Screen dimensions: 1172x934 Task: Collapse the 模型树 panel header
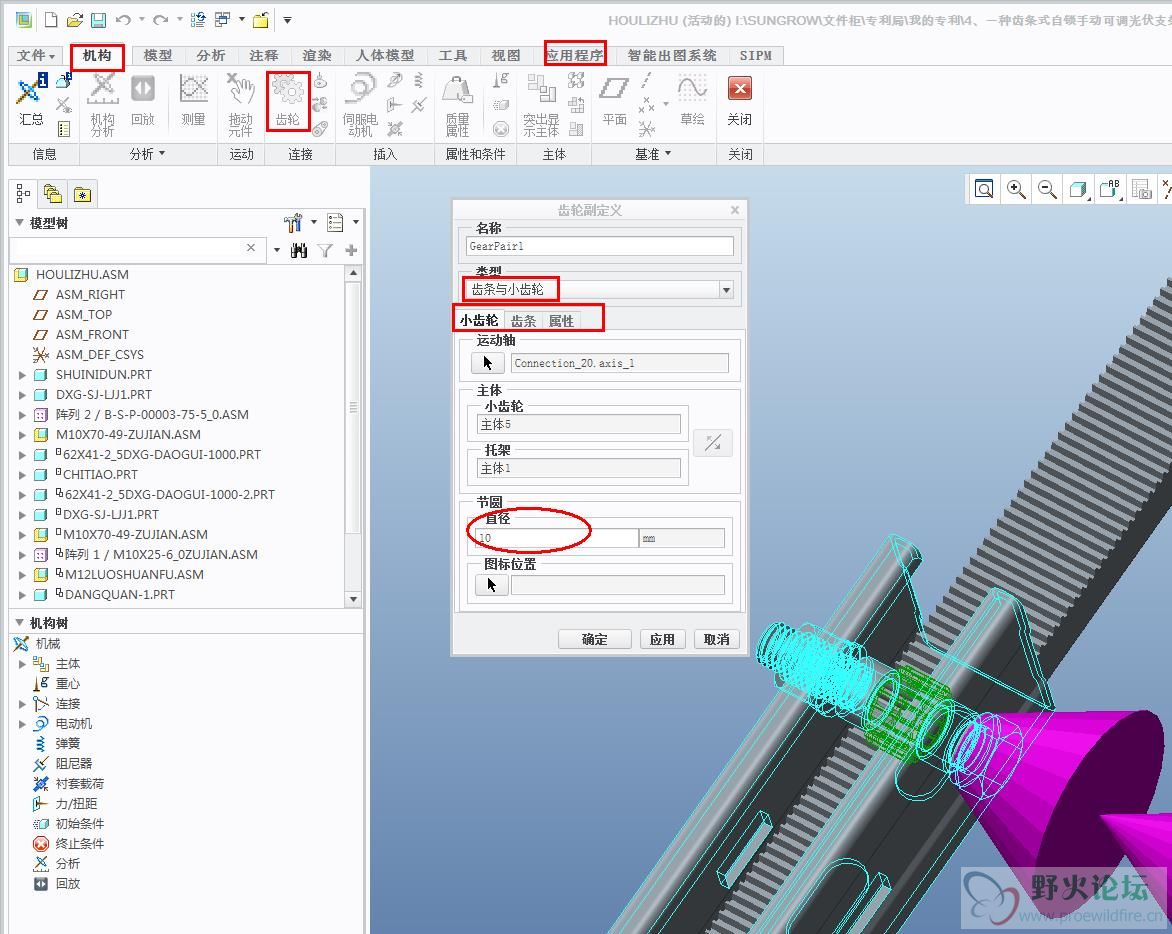19,223
